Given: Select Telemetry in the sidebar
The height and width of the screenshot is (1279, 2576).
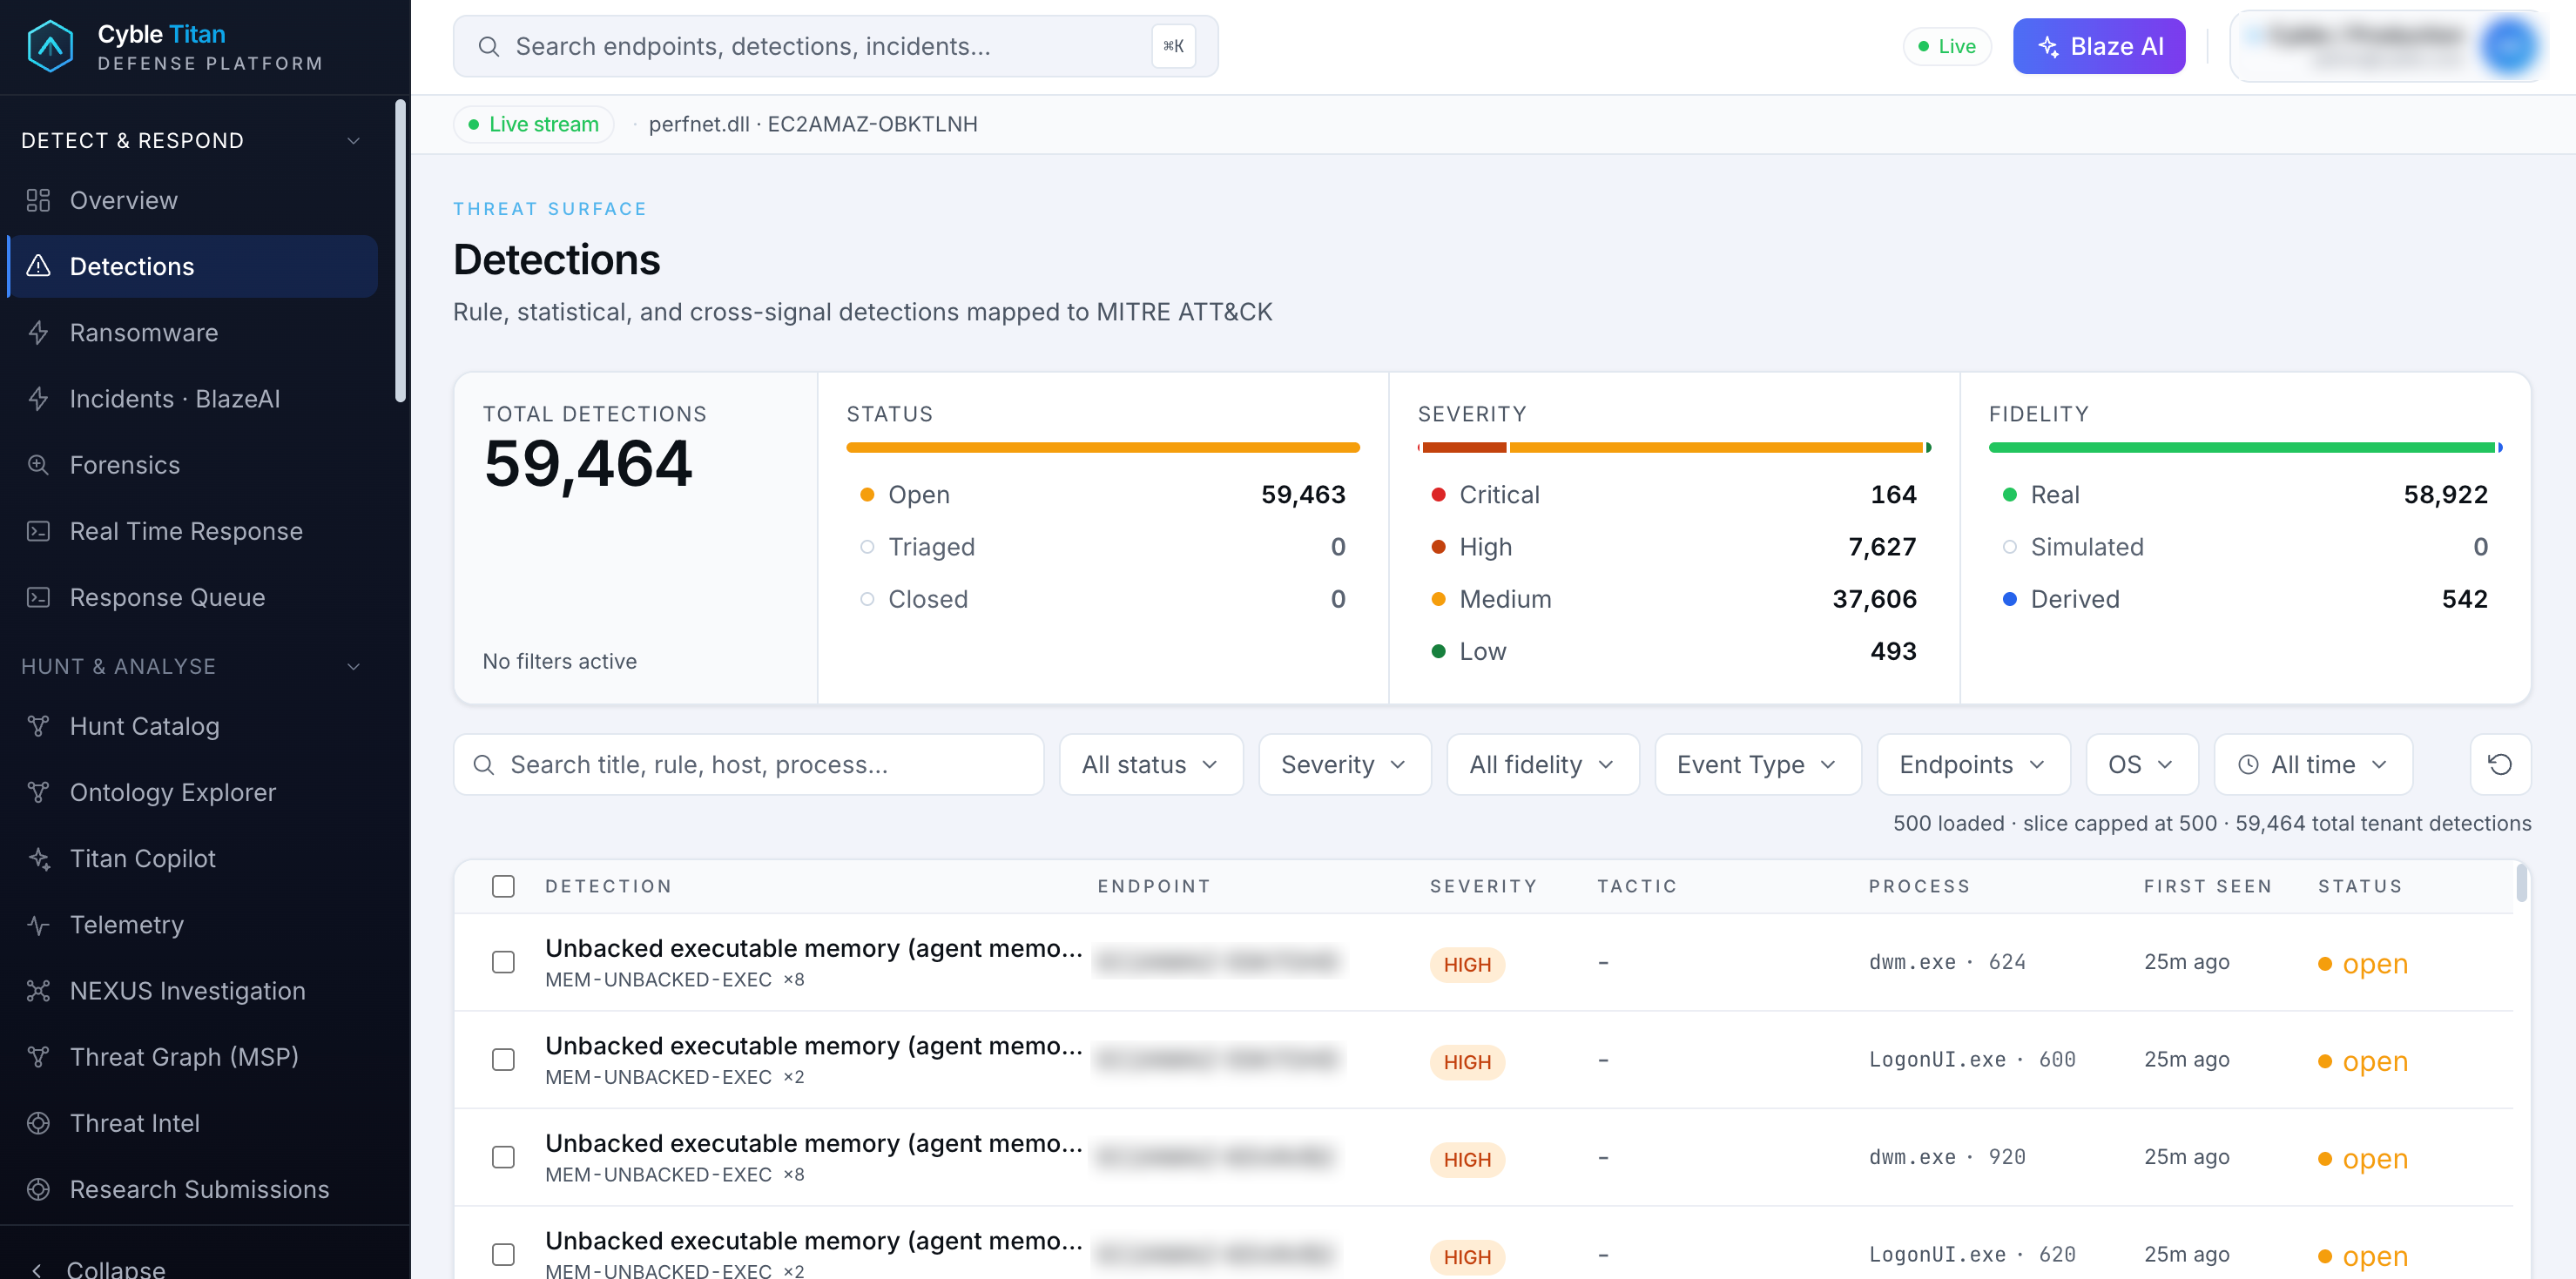Looking at the screenshot, I should point(192,924).
